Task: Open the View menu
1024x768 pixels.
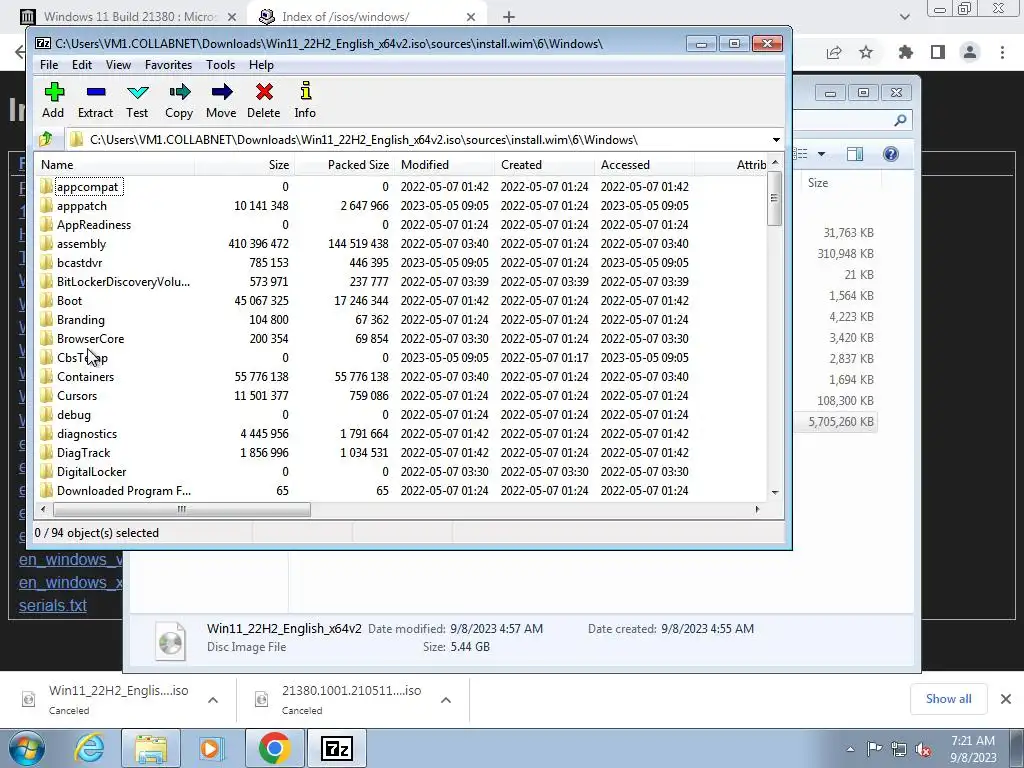Action: 118,65
